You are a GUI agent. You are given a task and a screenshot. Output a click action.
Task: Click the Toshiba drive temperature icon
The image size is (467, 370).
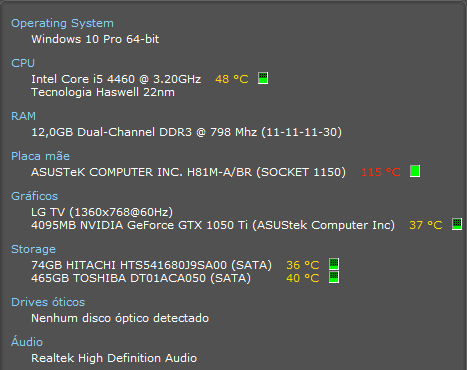click(334, 277)
